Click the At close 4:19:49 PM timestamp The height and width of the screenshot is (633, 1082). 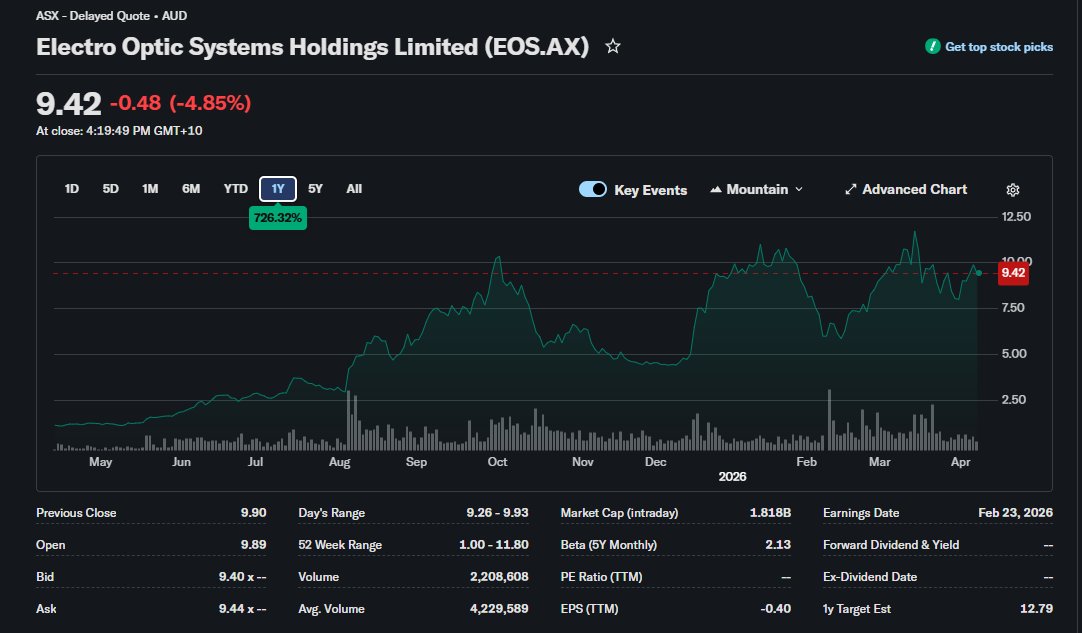click(119, 130)
